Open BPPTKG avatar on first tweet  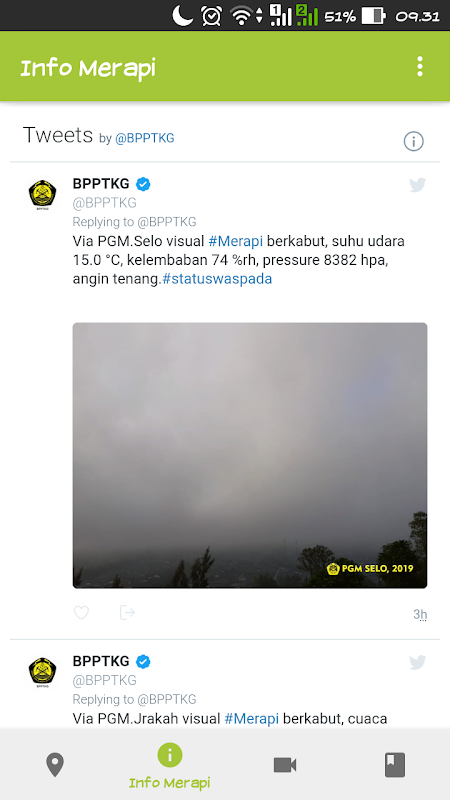click(42, 194)
